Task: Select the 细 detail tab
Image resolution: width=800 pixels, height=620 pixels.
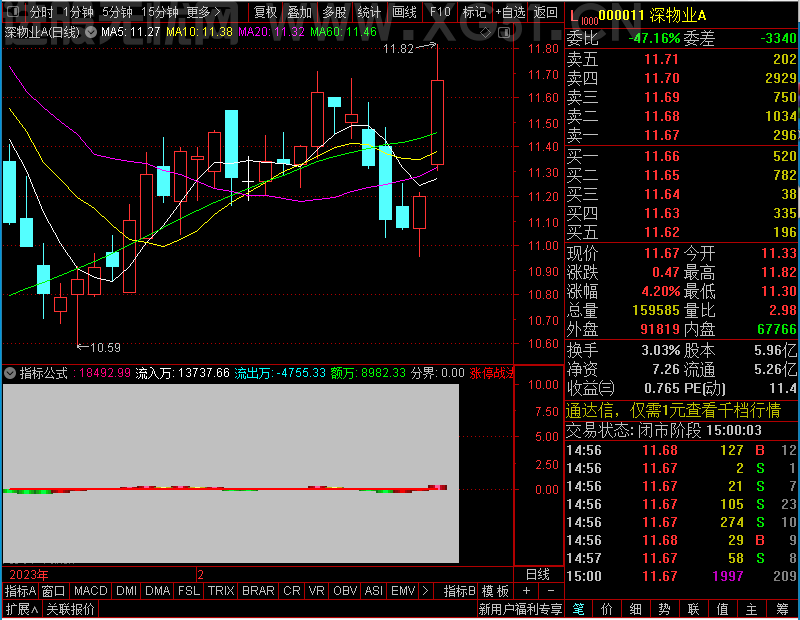Action: click(635, 609)
